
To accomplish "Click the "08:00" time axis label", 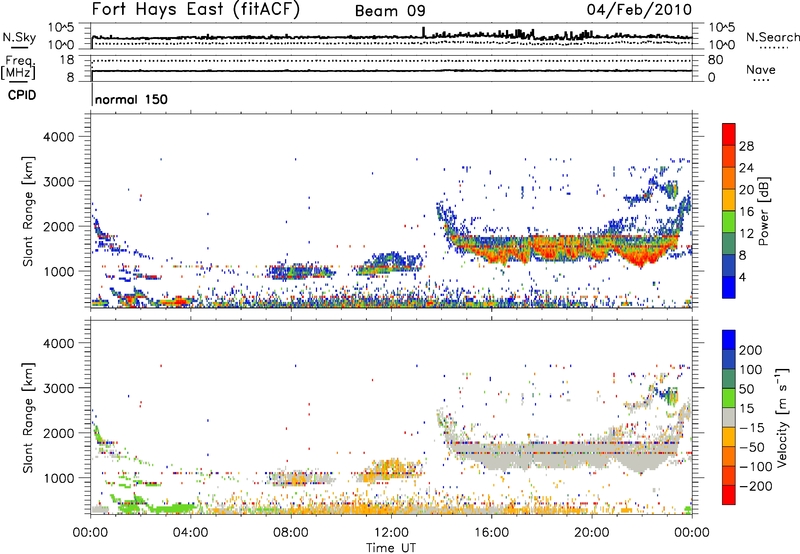I will 291,533.
